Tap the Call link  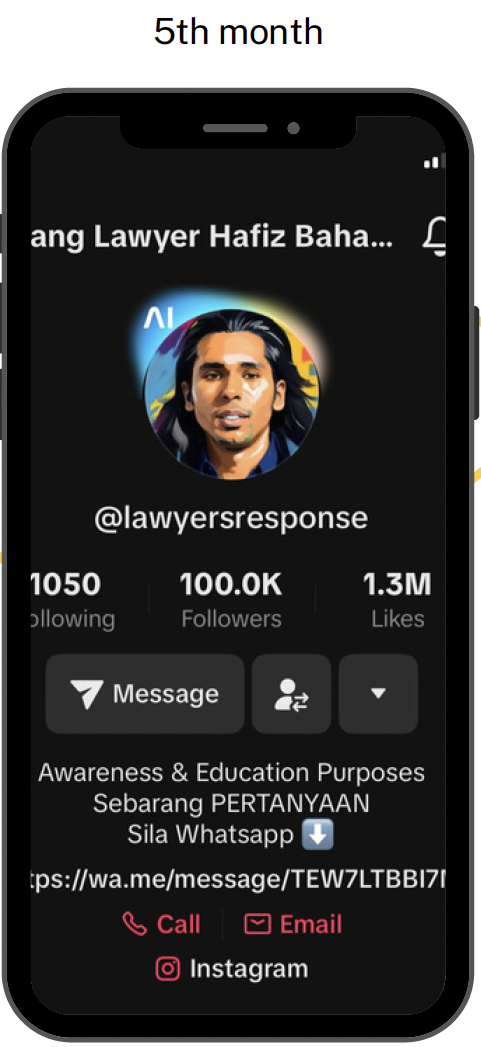(x=162, y=924)
